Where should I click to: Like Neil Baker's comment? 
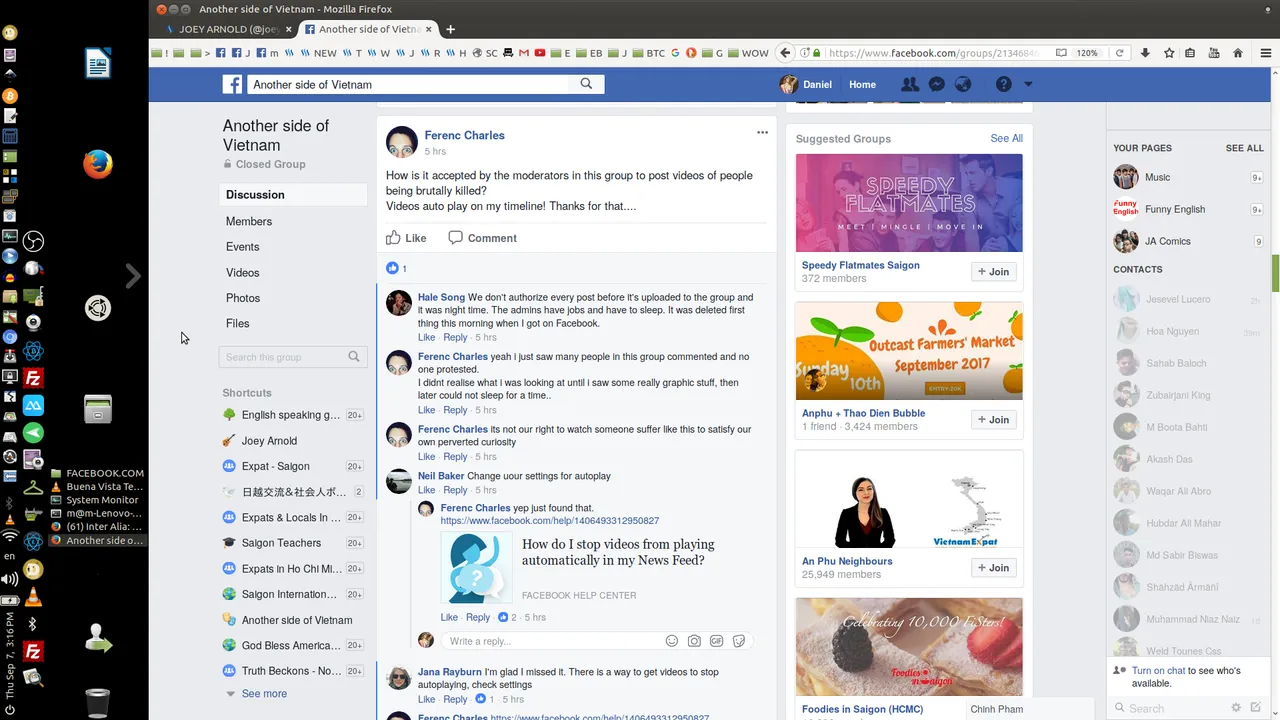(x=426, y=490)
